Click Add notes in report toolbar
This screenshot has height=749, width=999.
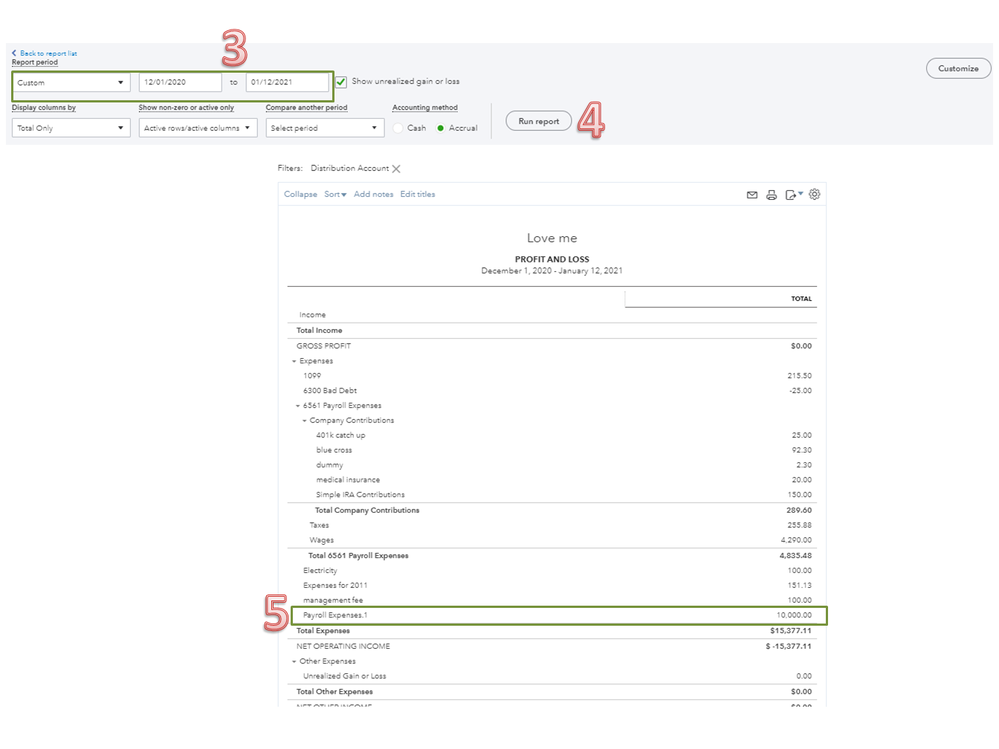click(x=373, y=195)
